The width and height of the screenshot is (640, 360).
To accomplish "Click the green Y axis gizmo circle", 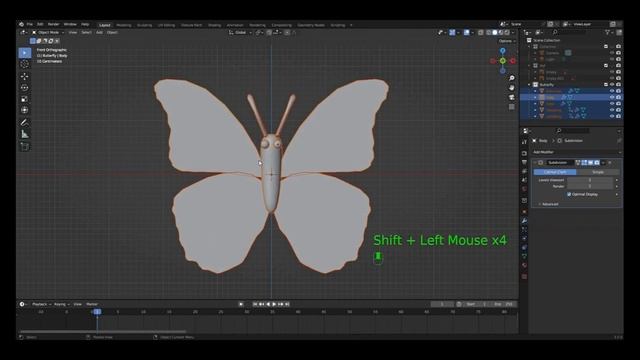I will 503,61.
